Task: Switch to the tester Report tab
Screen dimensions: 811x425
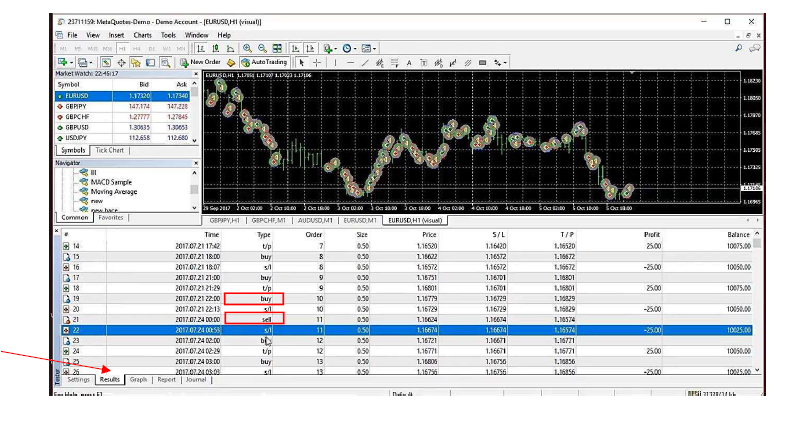Action: point(167,380)
